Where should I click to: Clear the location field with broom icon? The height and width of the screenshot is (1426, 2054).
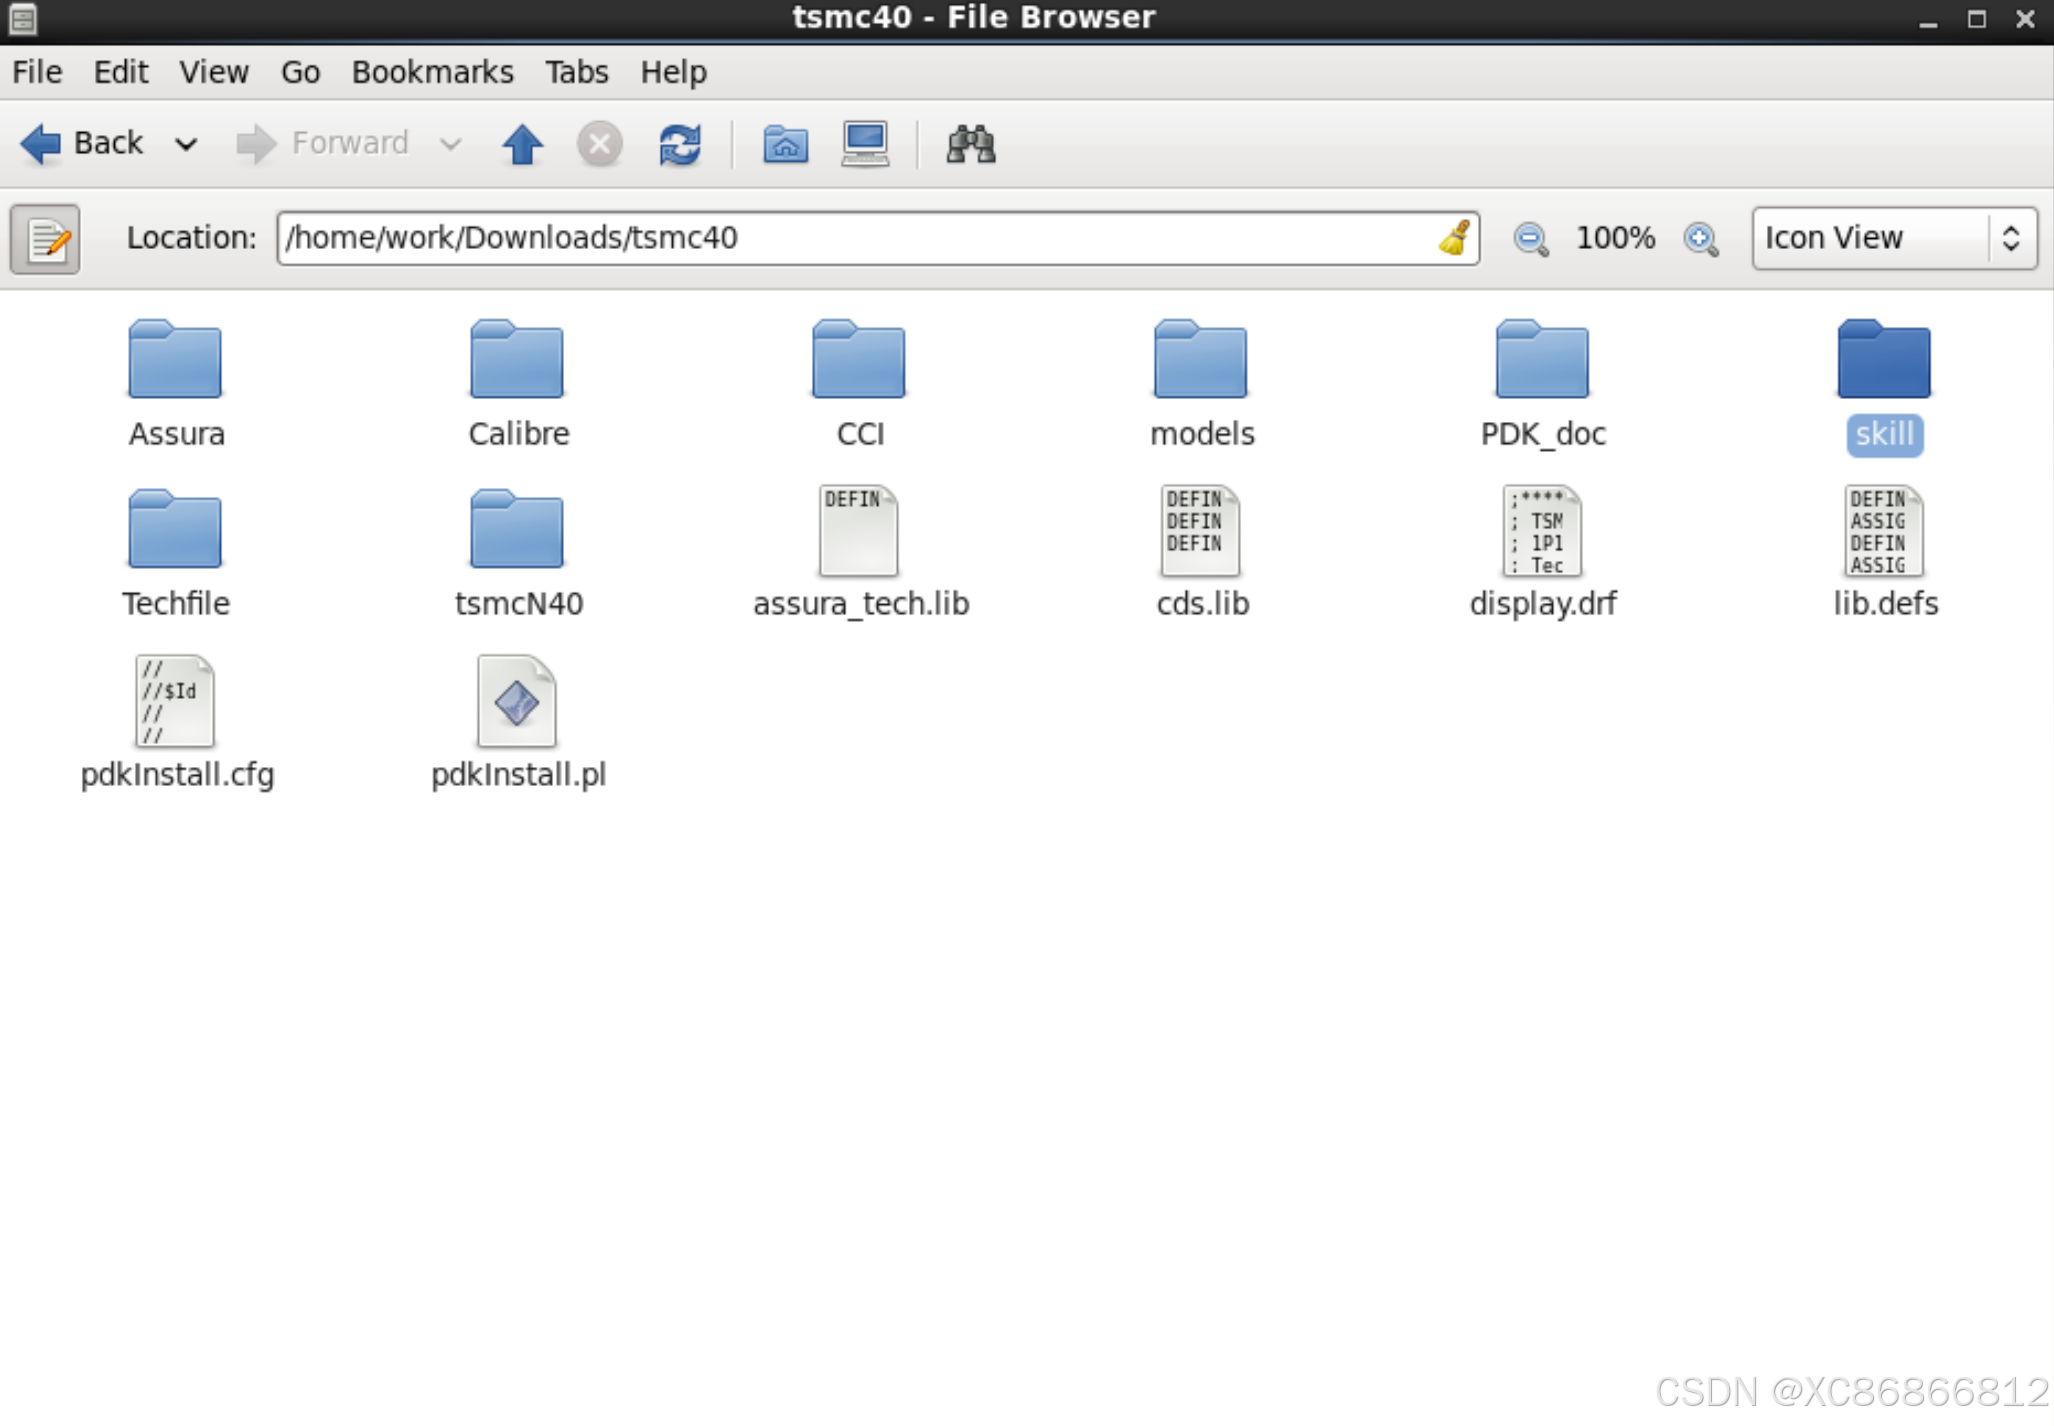[1455, 238]
